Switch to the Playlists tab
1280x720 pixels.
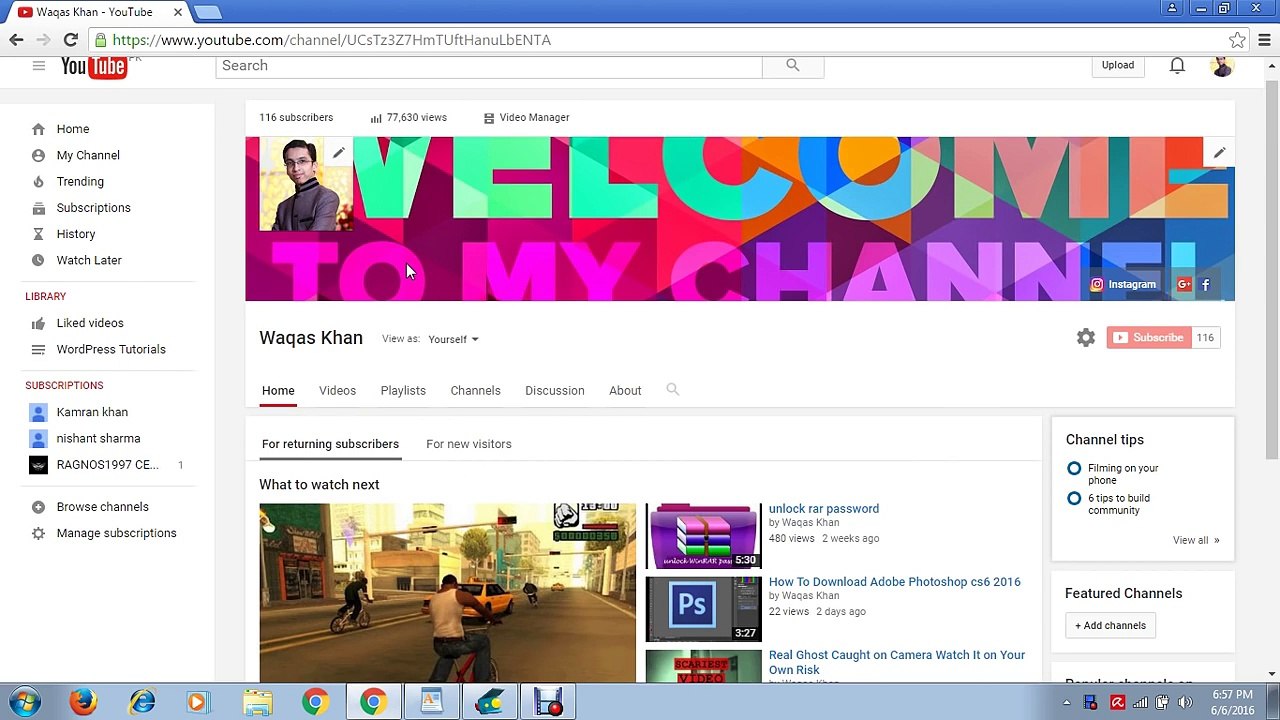(x=403, y=391)
